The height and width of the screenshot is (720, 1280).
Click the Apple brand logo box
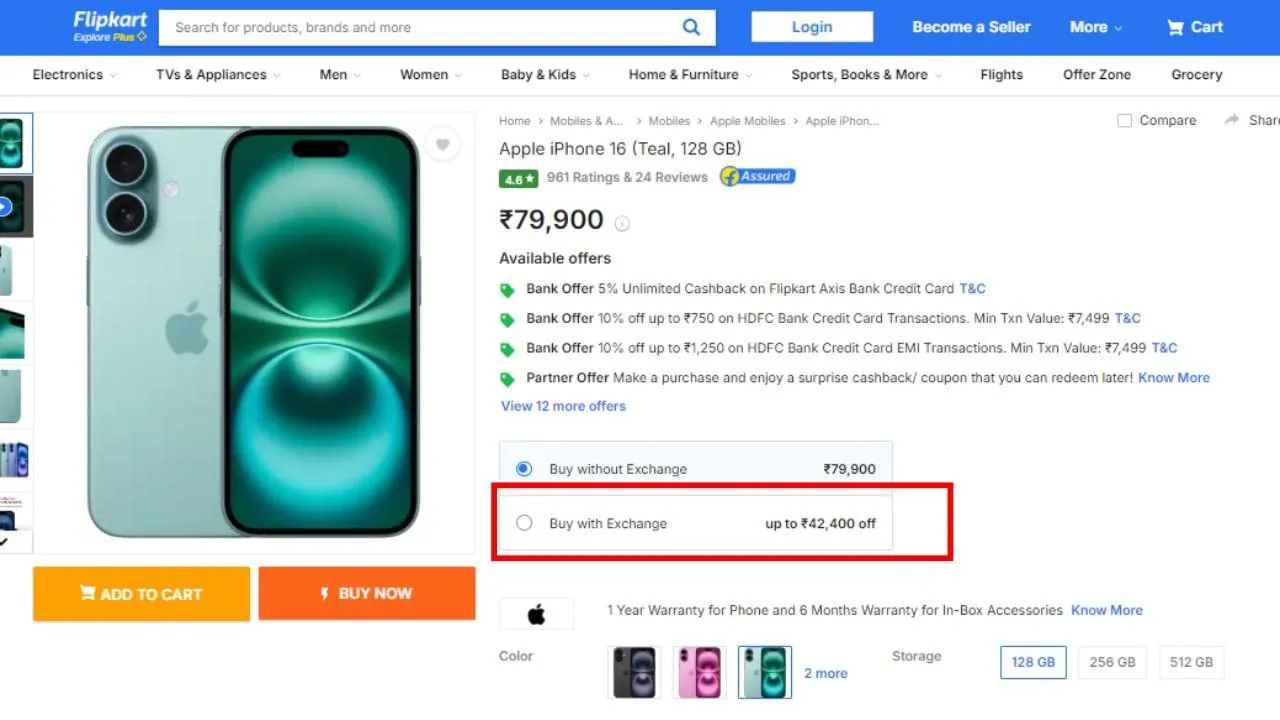pyautogui.click(x=536, y=614)
